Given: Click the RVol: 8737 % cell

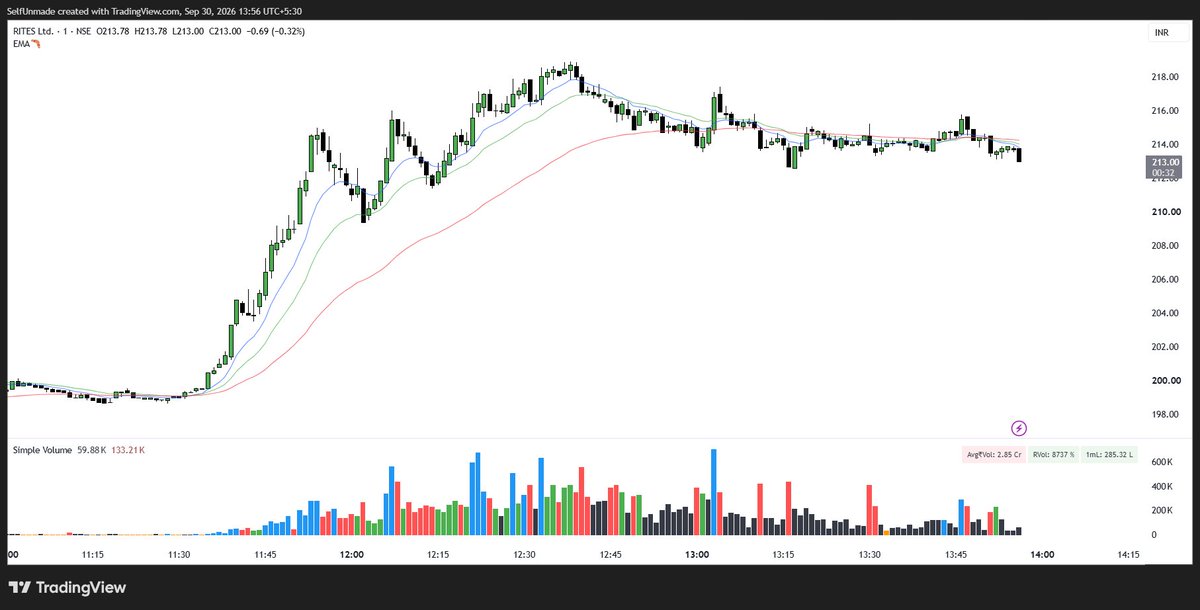Looking at the screenshot, I should (x=1053, y=455).
